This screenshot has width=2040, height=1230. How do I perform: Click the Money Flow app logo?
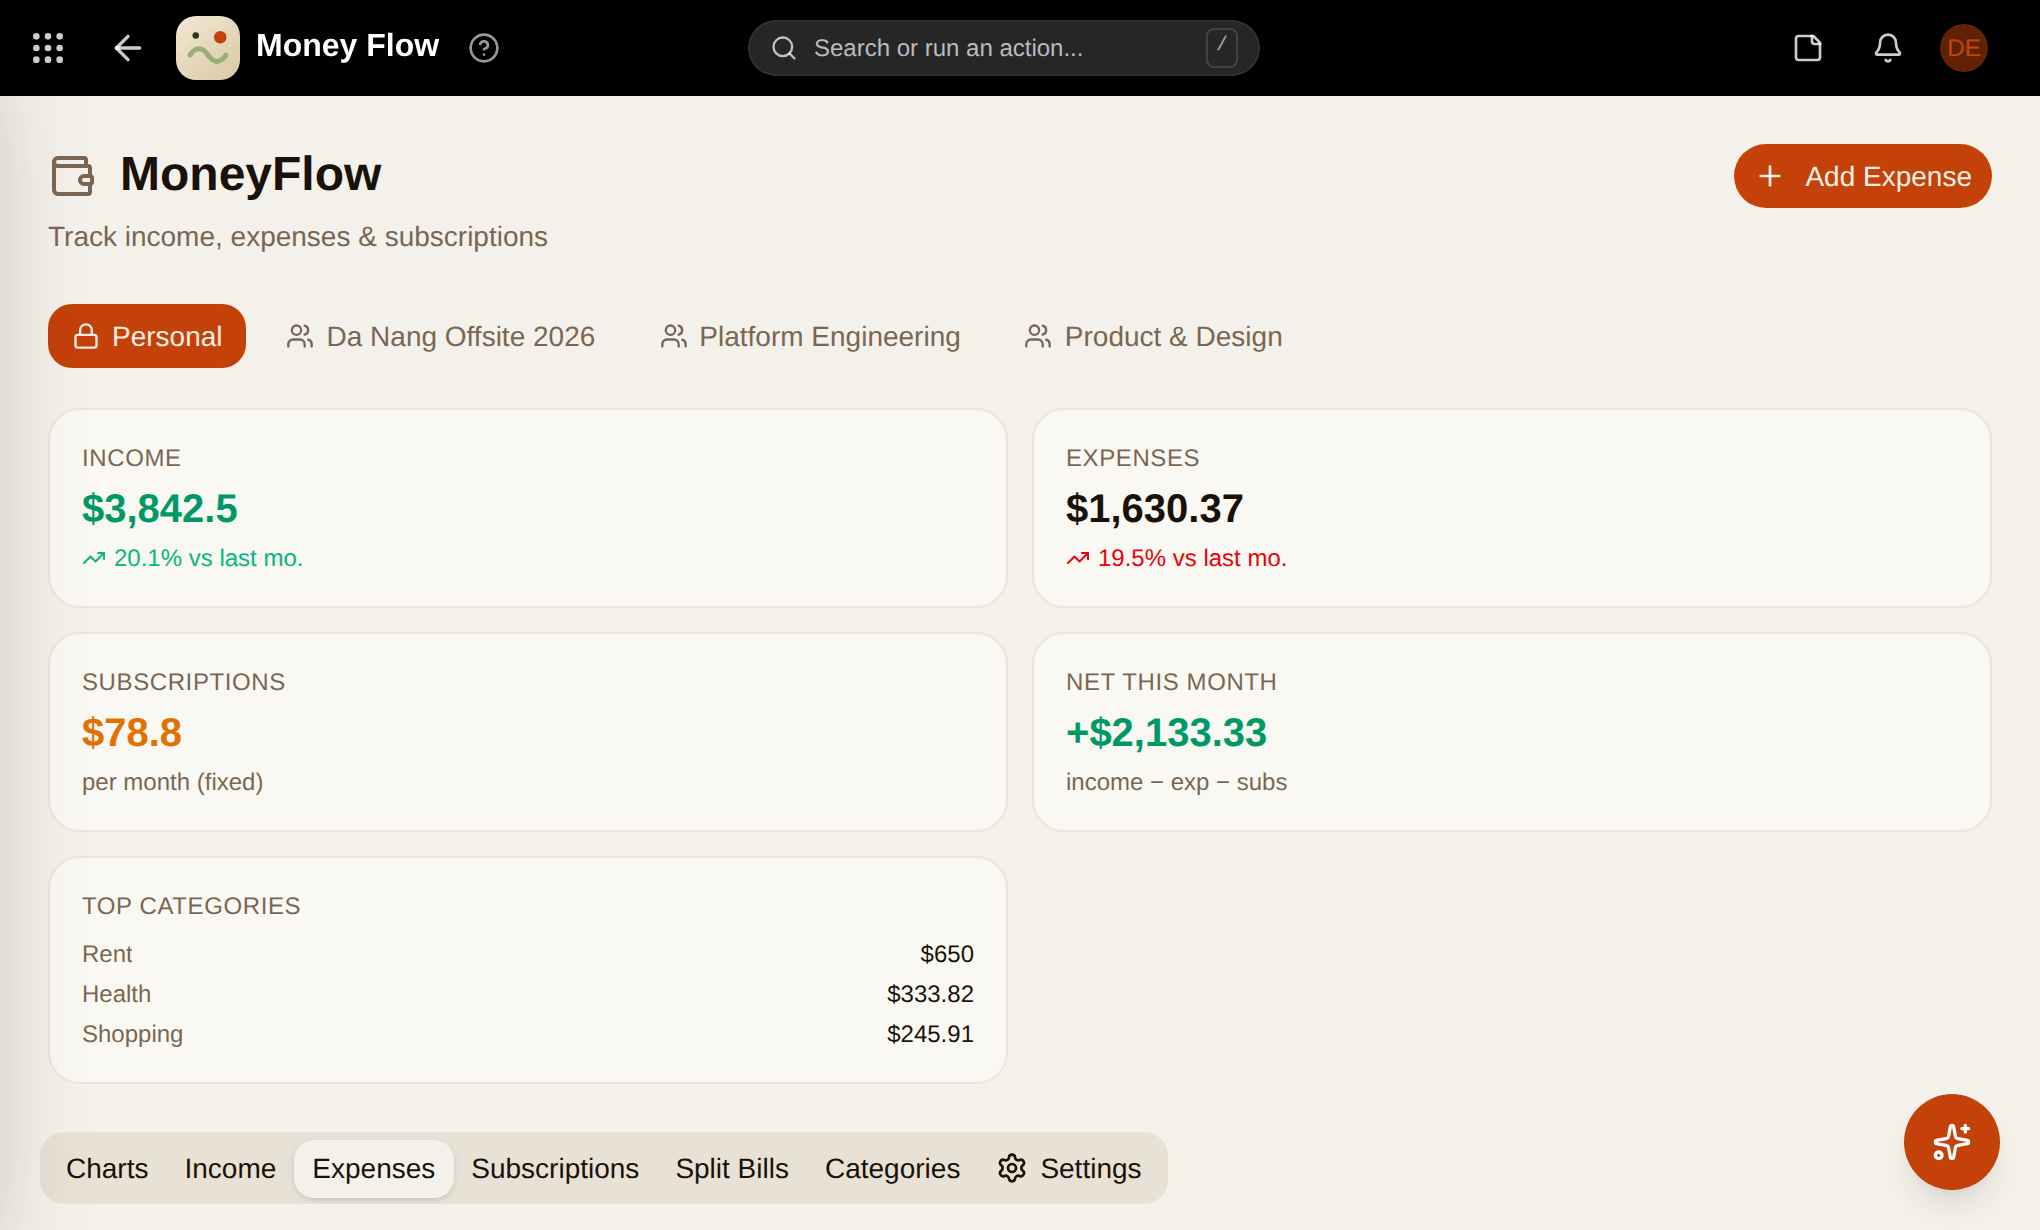208,48
